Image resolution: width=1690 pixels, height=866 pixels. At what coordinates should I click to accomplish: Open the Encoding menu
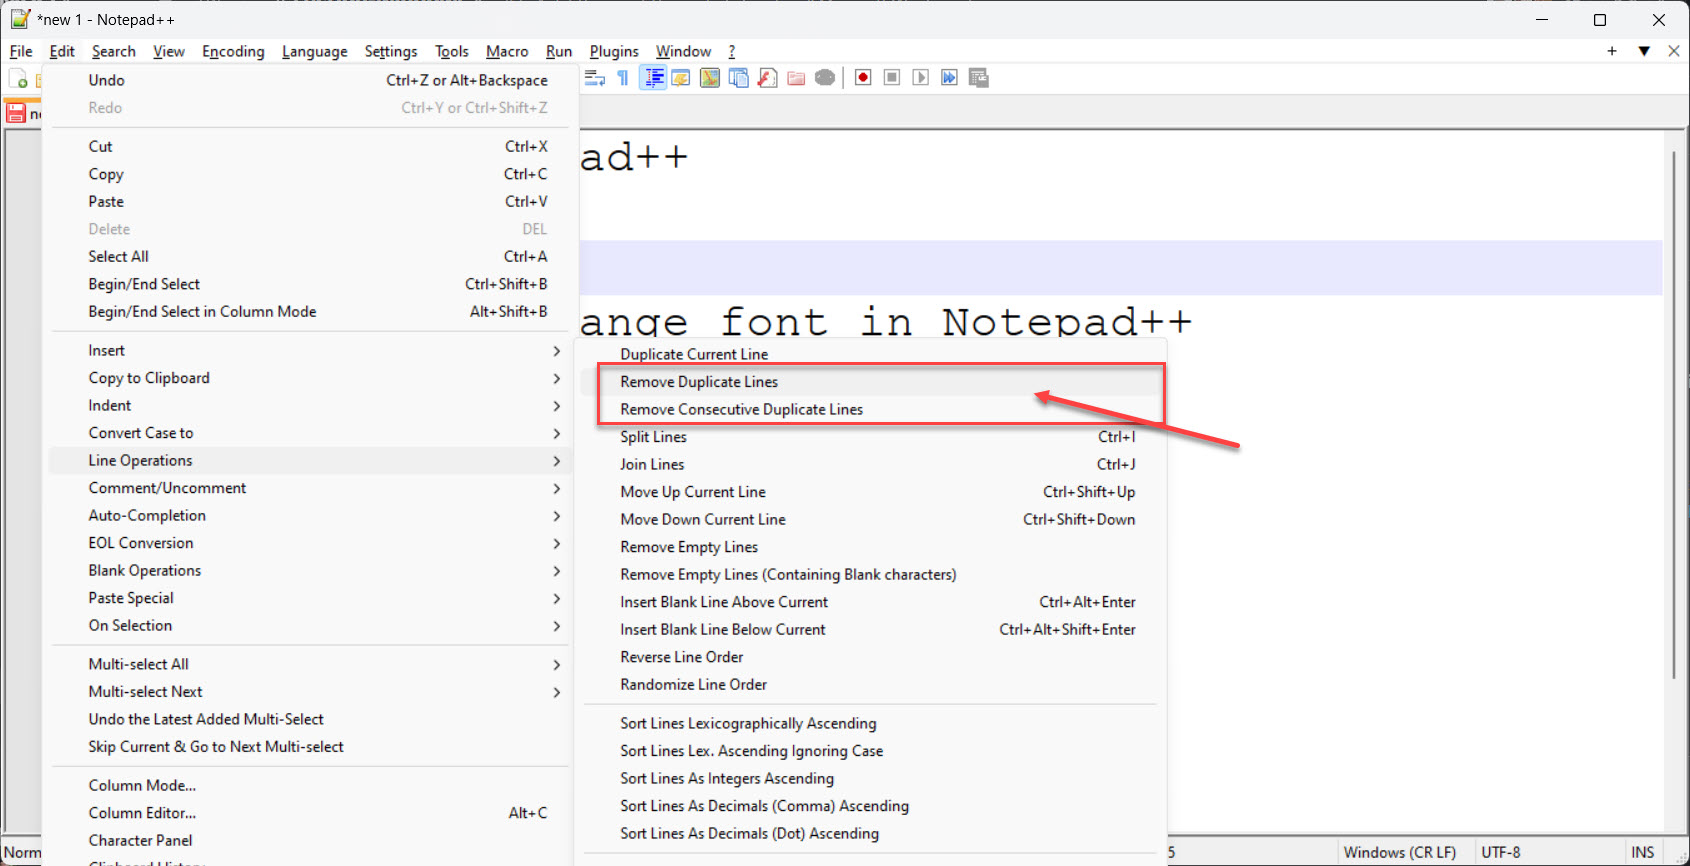tap(233, 51)
